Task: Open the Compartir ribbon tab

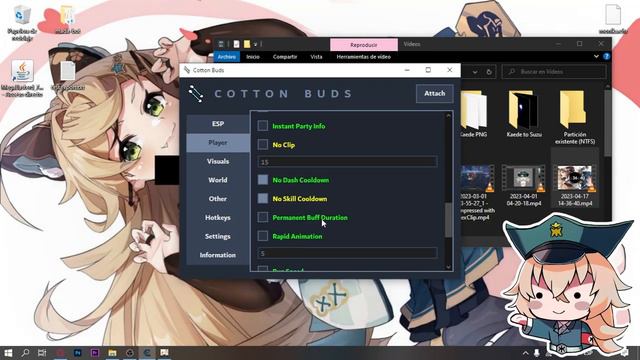Action: click(x=285, y=57)
